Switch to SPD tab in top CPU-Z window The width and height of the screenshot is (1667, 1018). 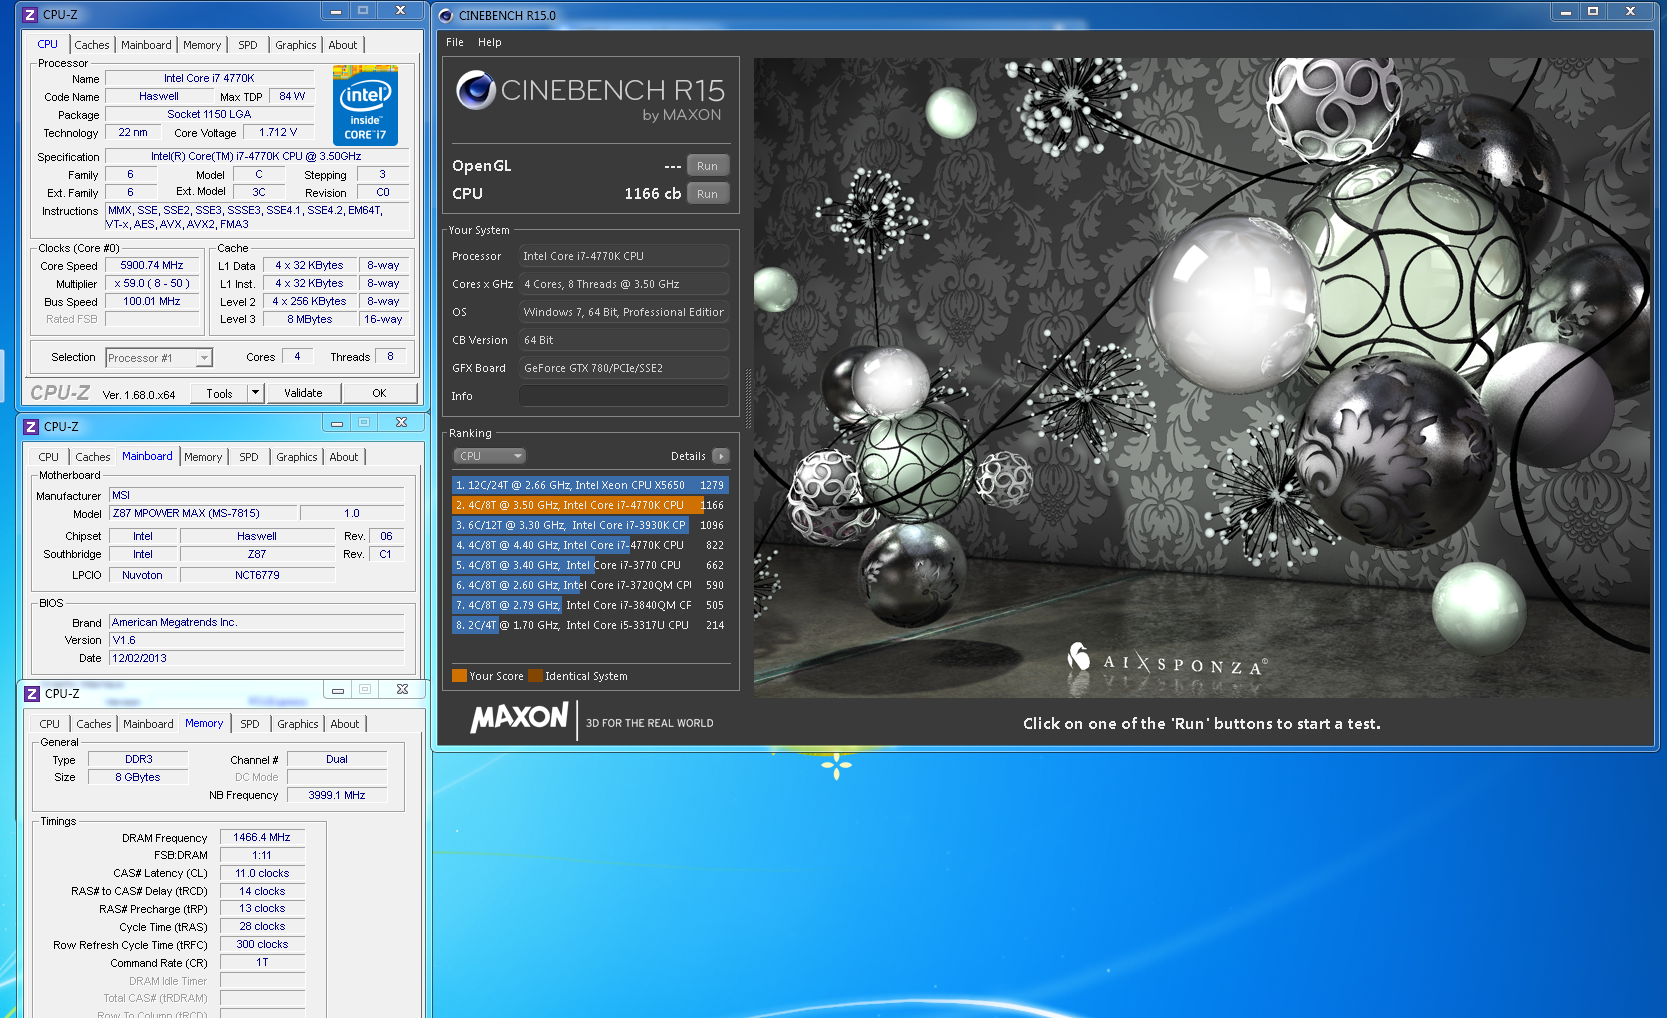click(248, 45)
